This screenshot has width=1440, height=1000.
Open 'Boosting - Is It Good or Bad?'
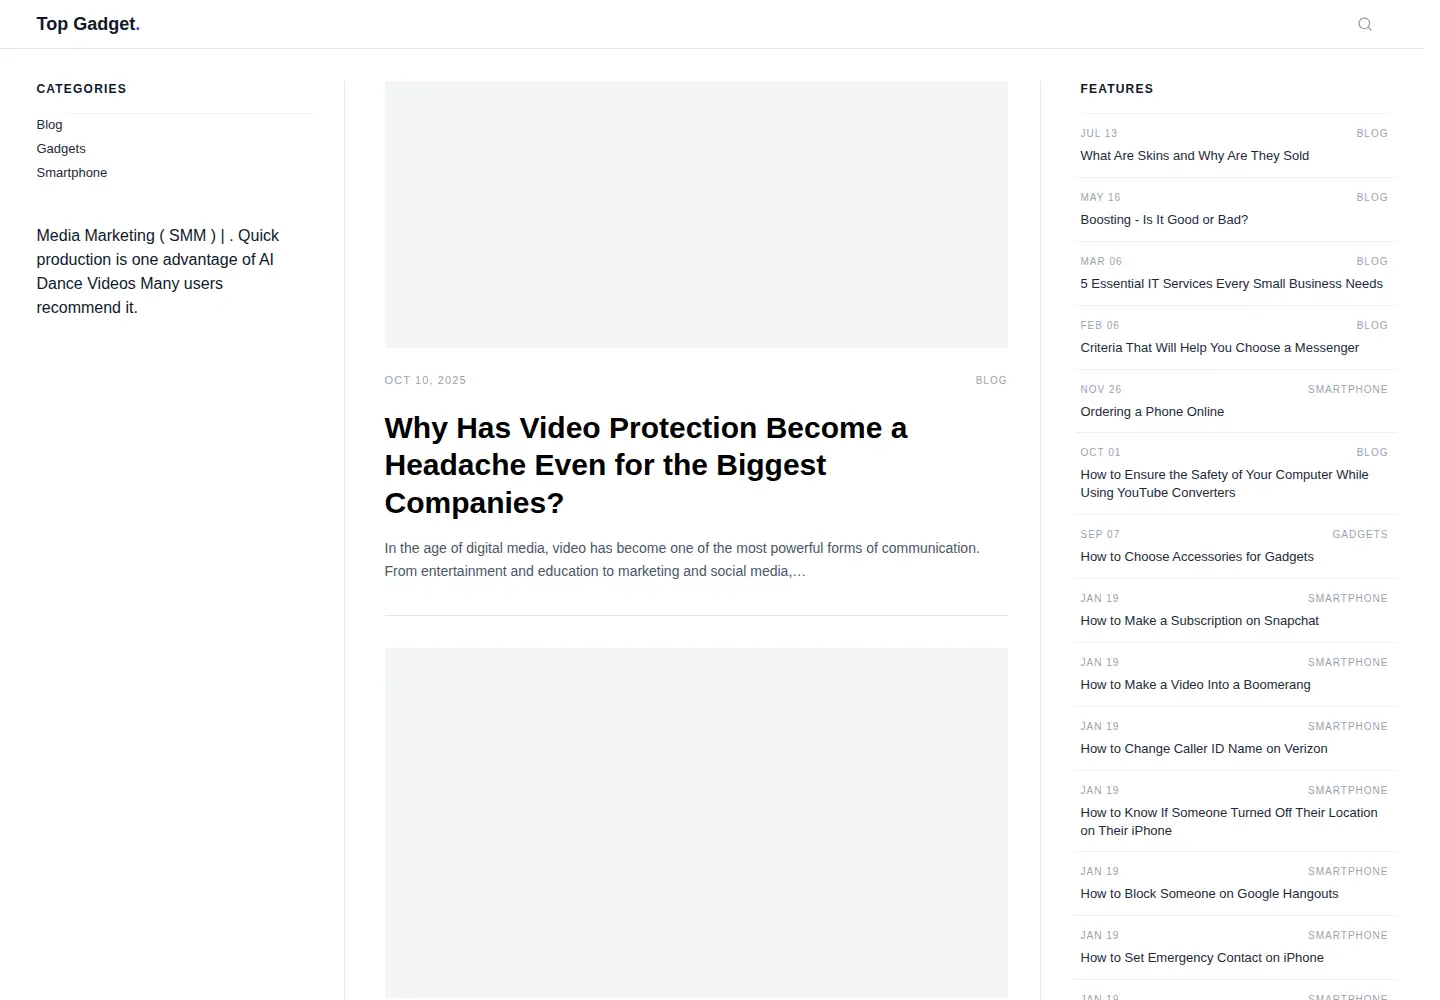click(1164, 220)
